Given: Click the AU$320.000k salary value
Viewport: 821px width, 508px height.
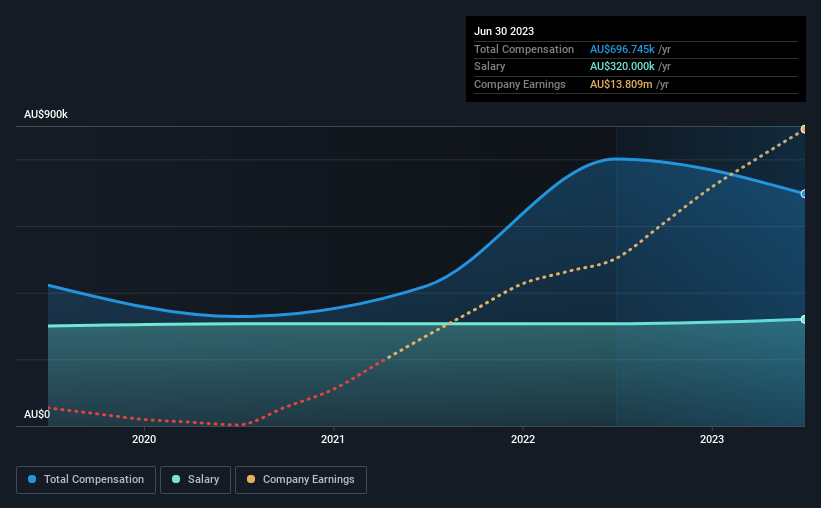Looking at the screenshot, I should click(x=622, y=67).
